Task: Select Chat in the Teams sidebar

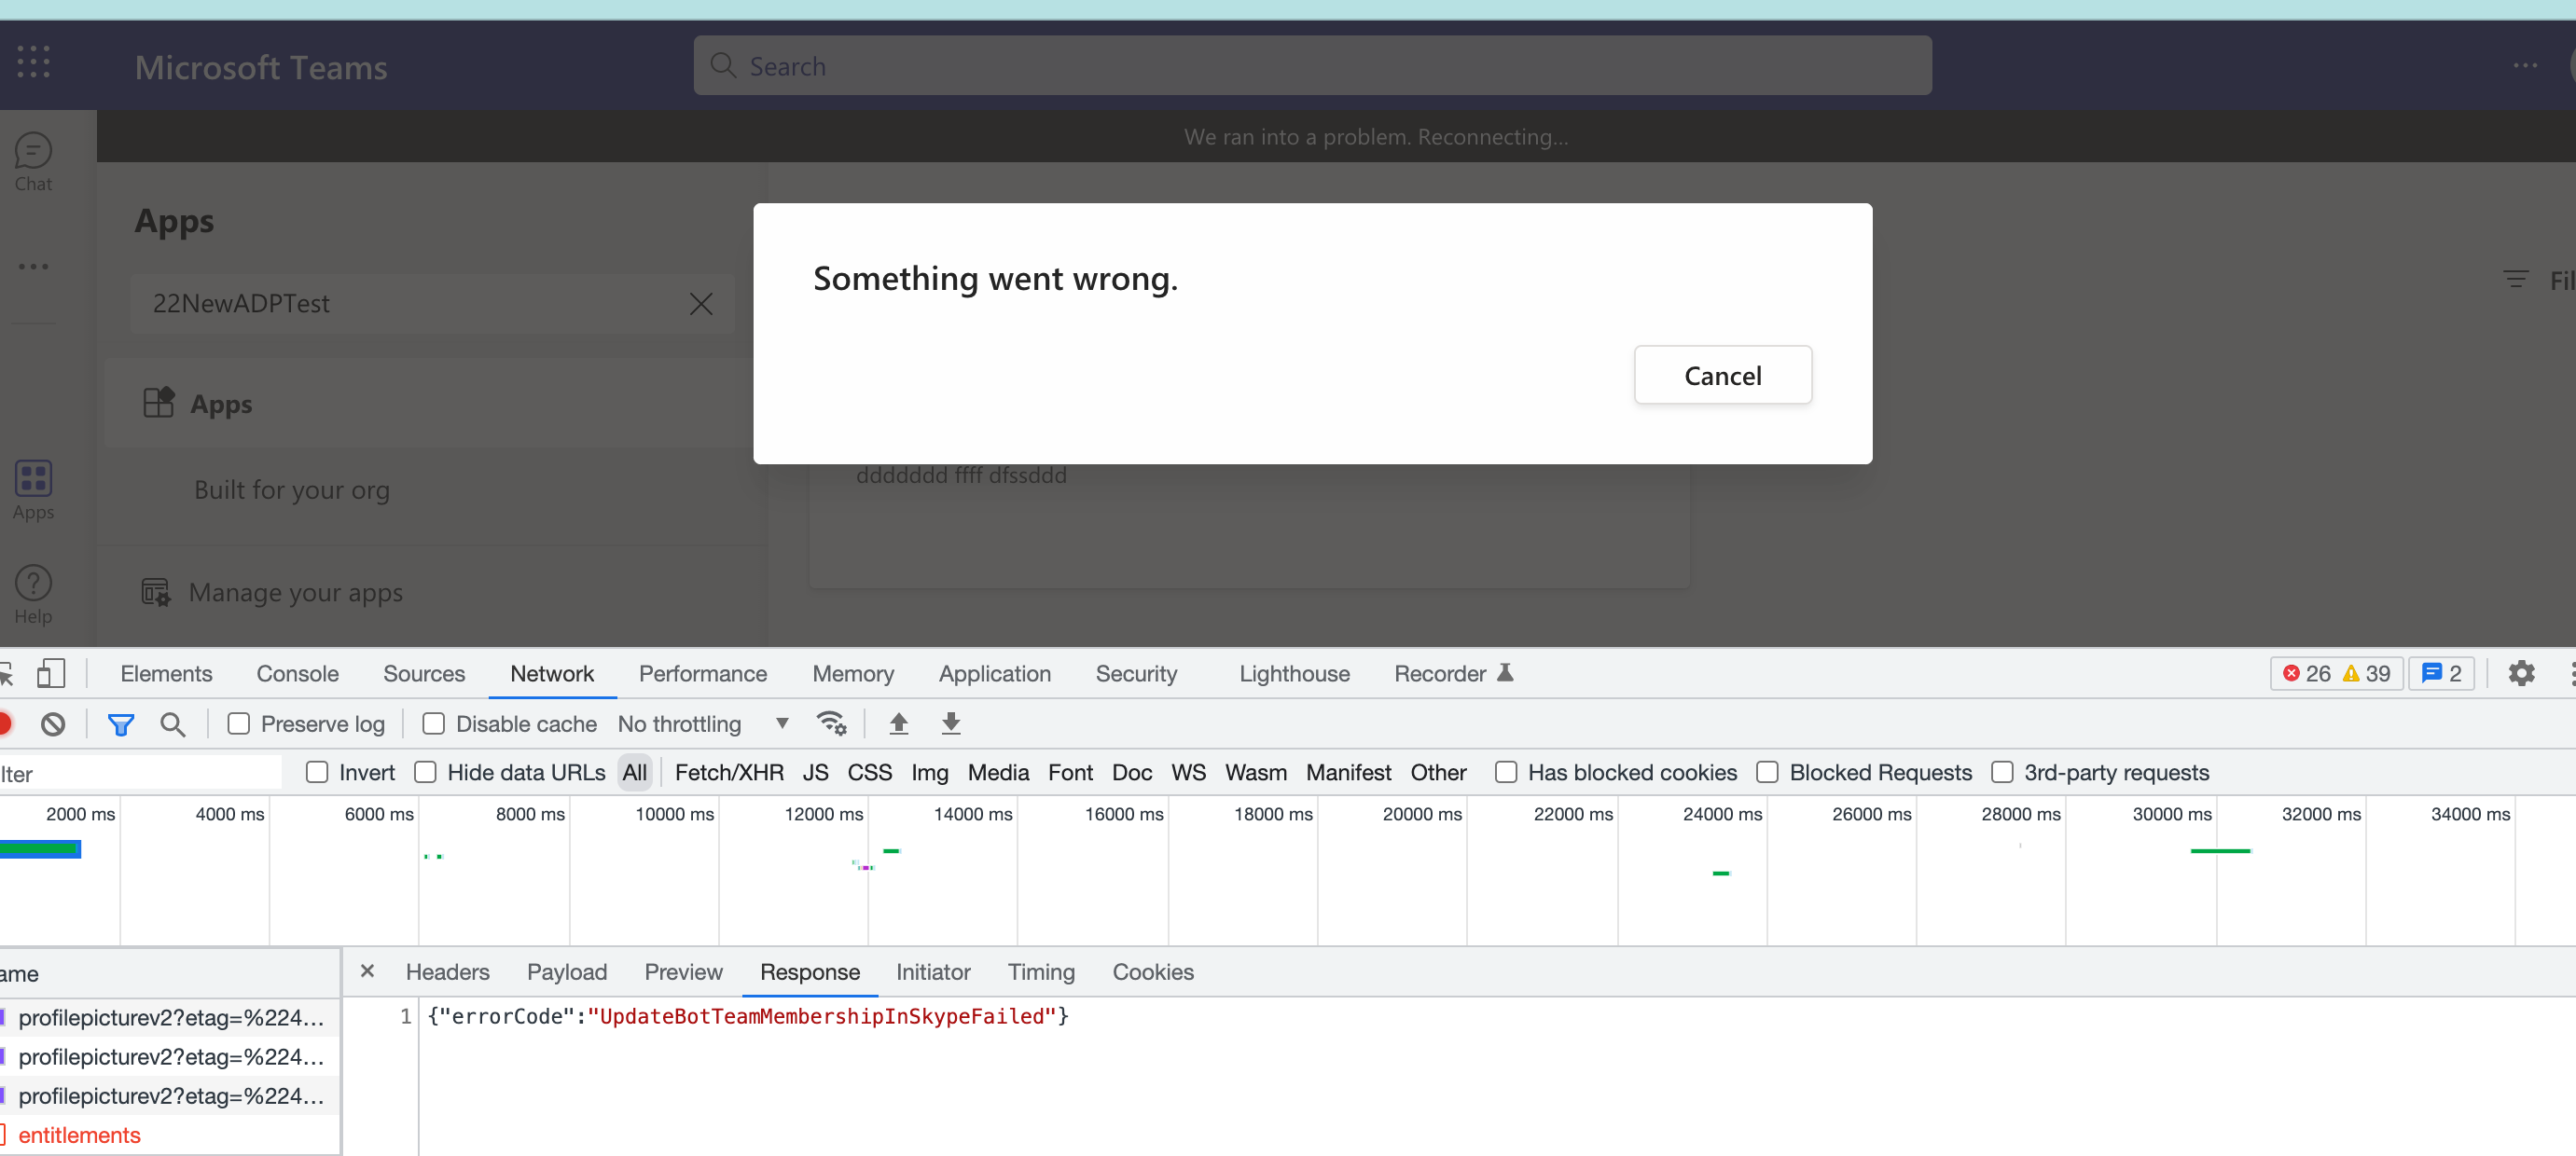Action: pyautogui.click(x=33, y=160)
